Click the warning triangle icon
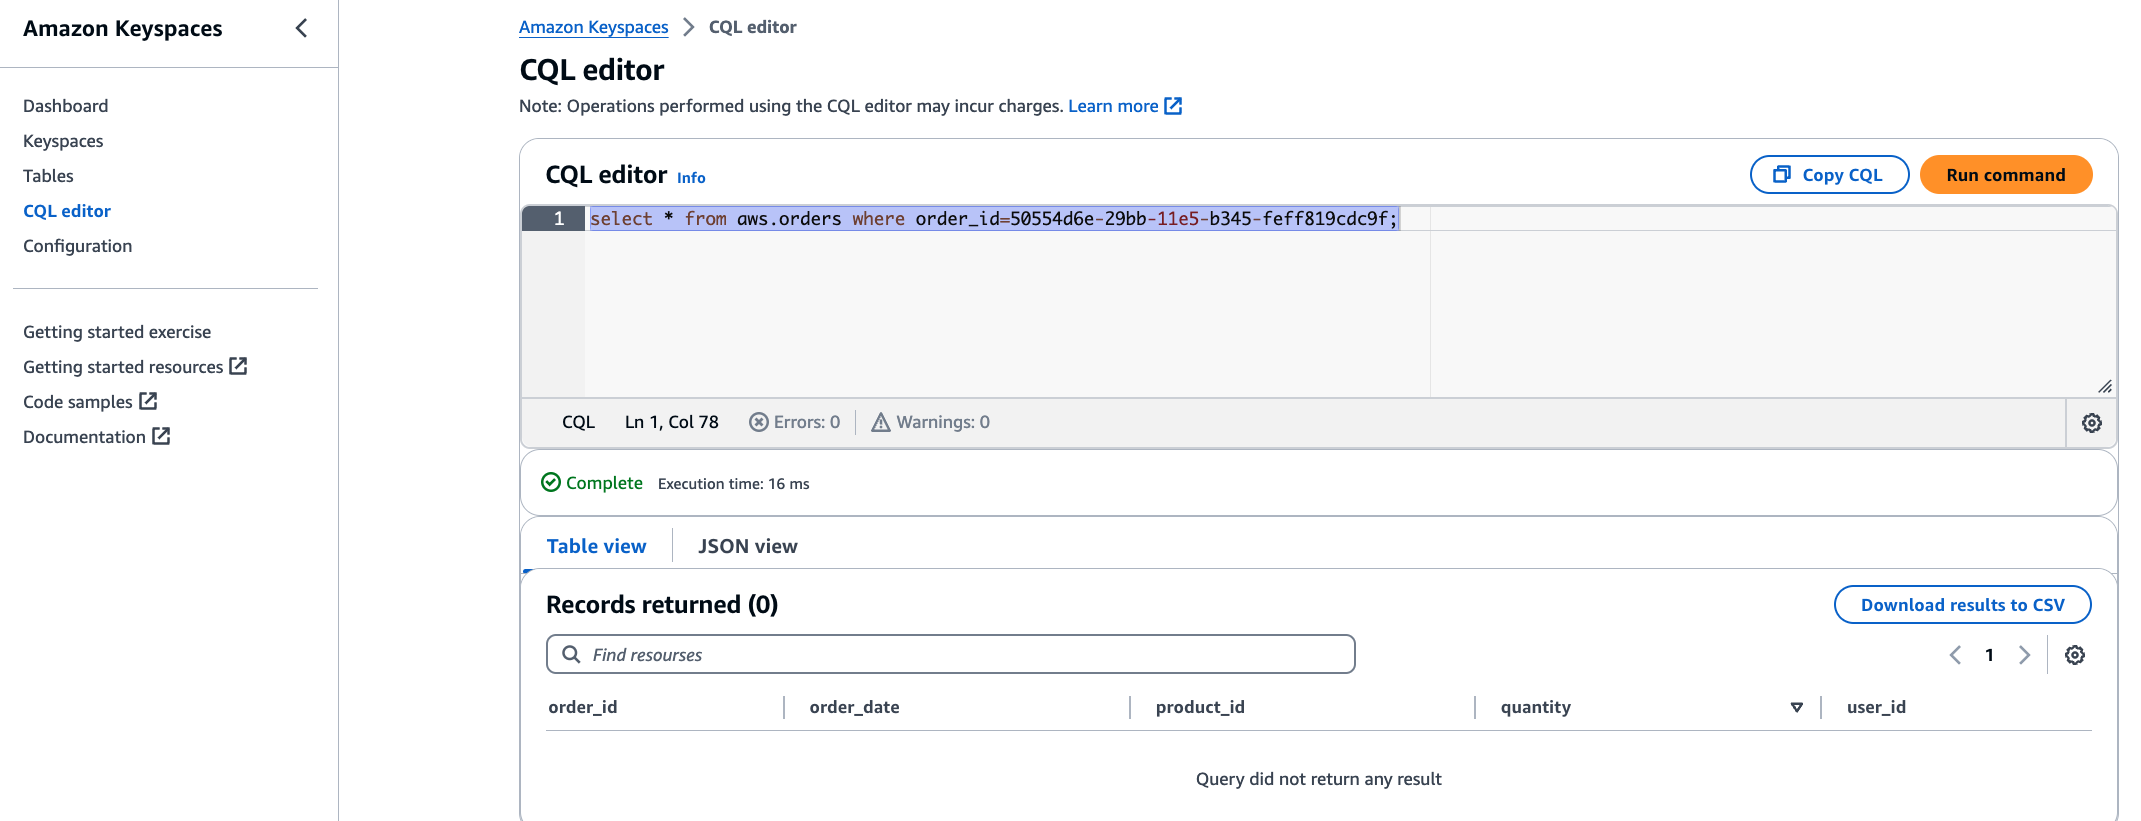Image resolution: width=2141 pixels, height=821 pixels. coord(881,422)
